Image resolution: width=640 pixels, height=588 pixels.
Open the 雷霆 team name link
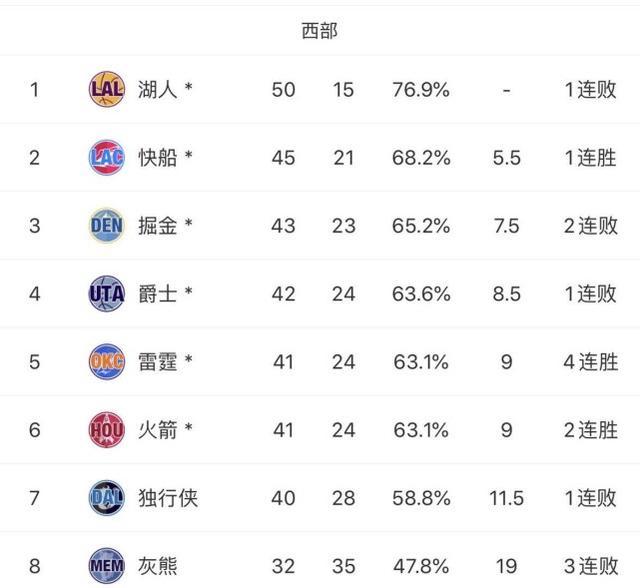157,362
